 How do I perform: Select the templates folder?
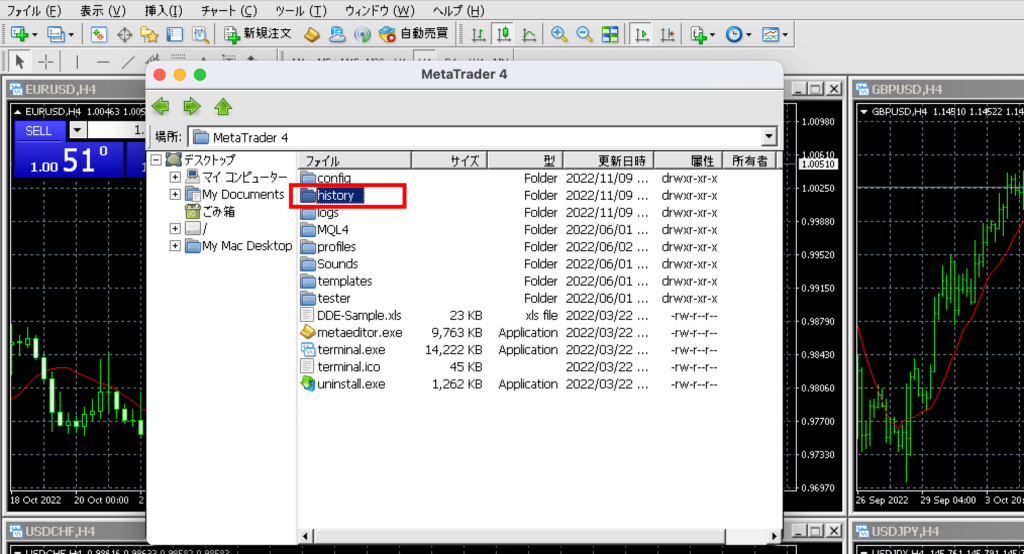pyautogui.click(x=336, y=281)
